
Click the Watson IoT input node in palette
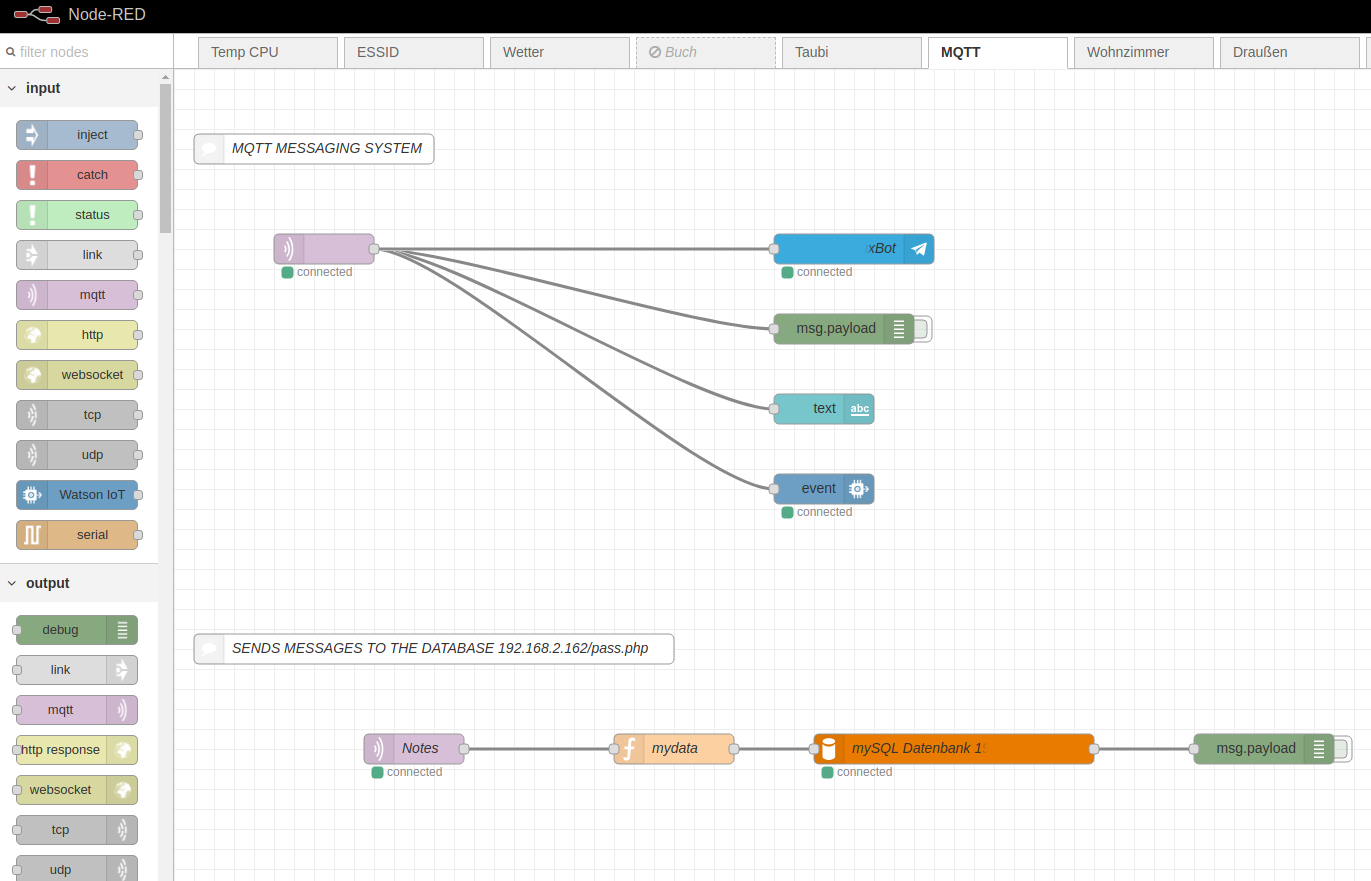77,495
